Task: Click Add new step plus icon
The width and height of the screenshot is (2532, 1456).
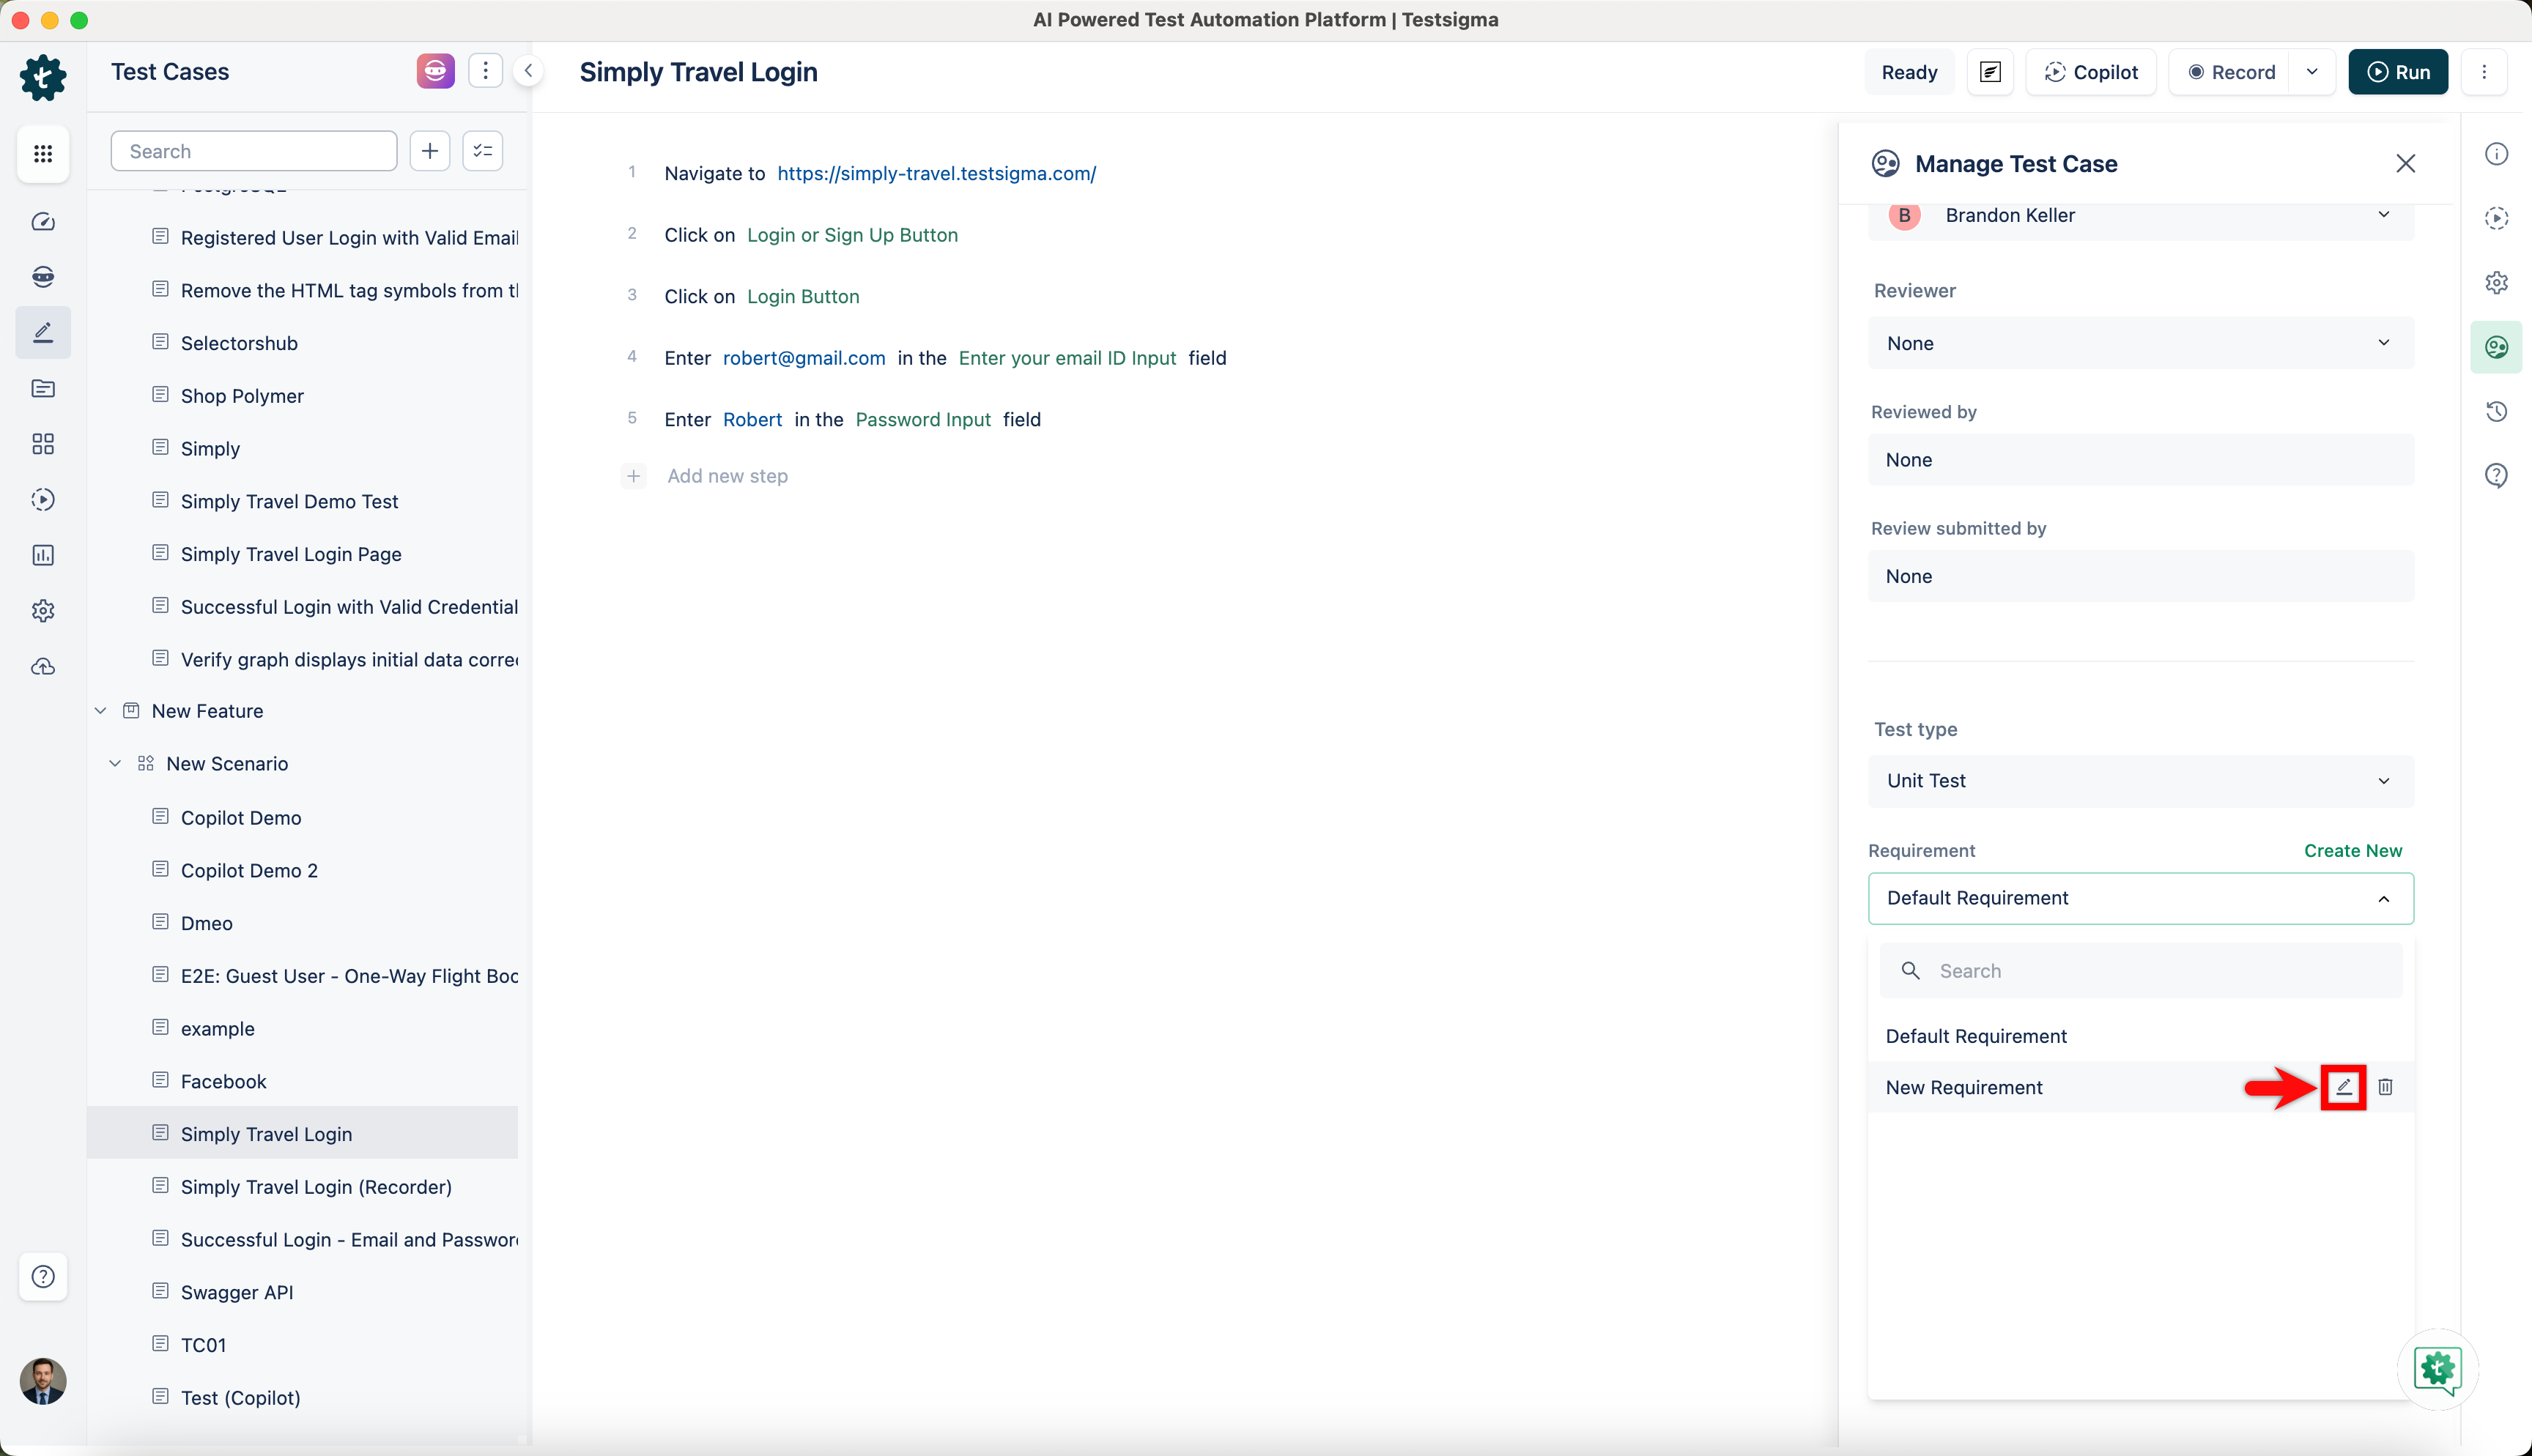Action: pyautogui.click(x=634, y=476)
